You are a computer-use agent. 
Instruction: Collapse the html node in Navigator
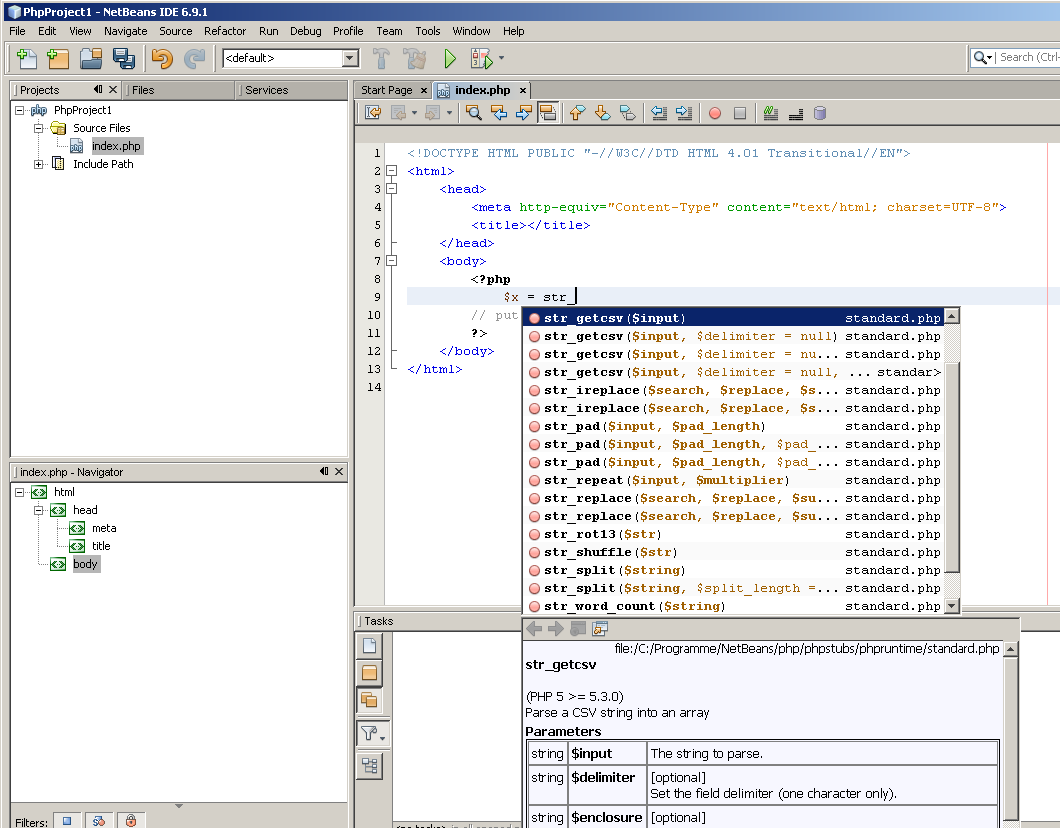(x=20, y=492)
